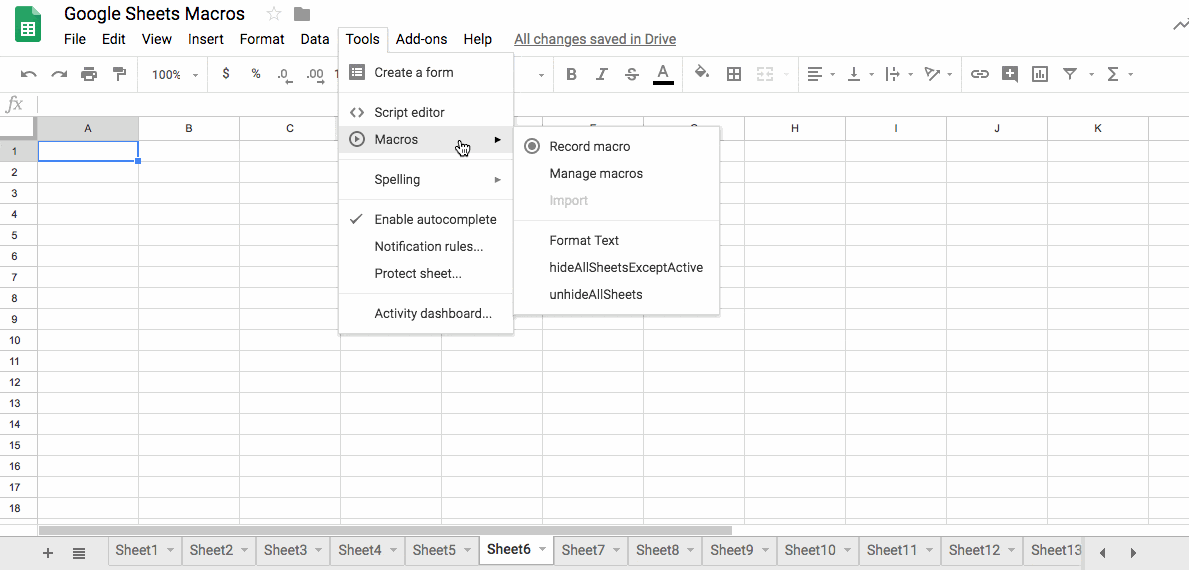Print the spreadsheet using the printer icon

(x=89, y=74)
